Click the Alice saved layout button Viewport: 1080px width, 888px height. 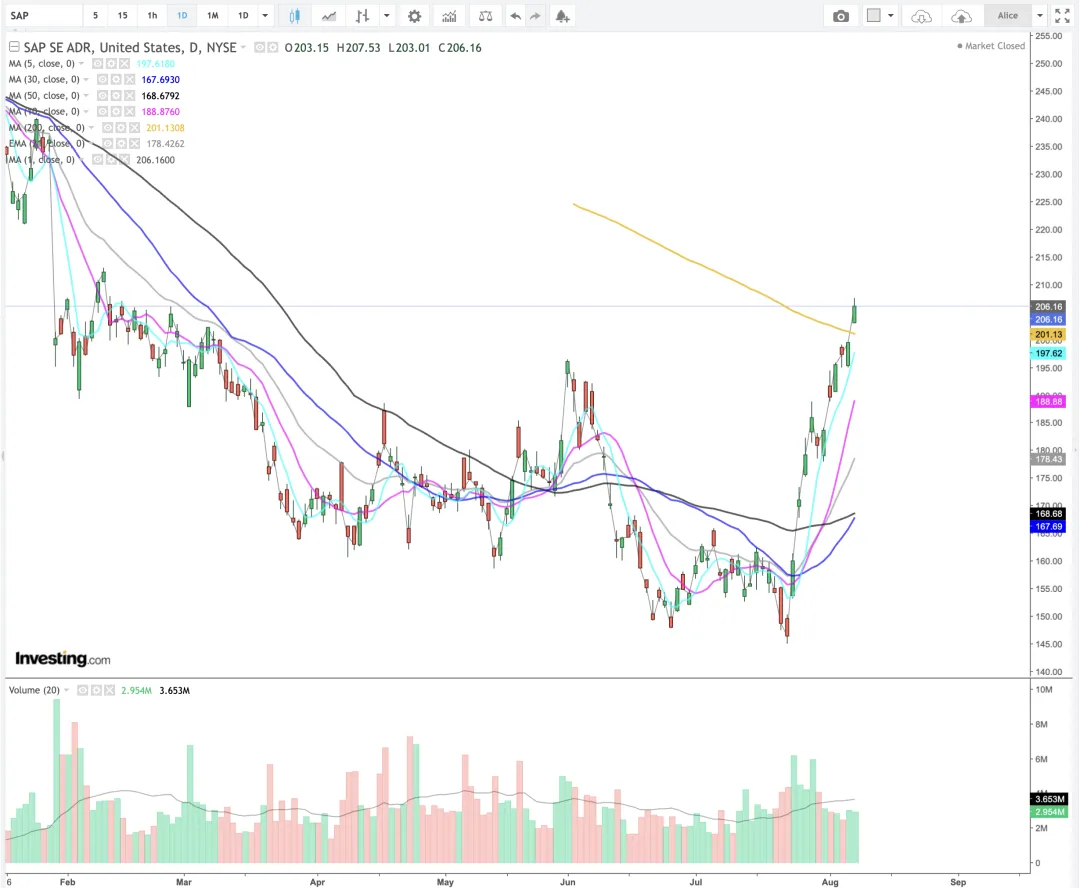pos(1008,15)
